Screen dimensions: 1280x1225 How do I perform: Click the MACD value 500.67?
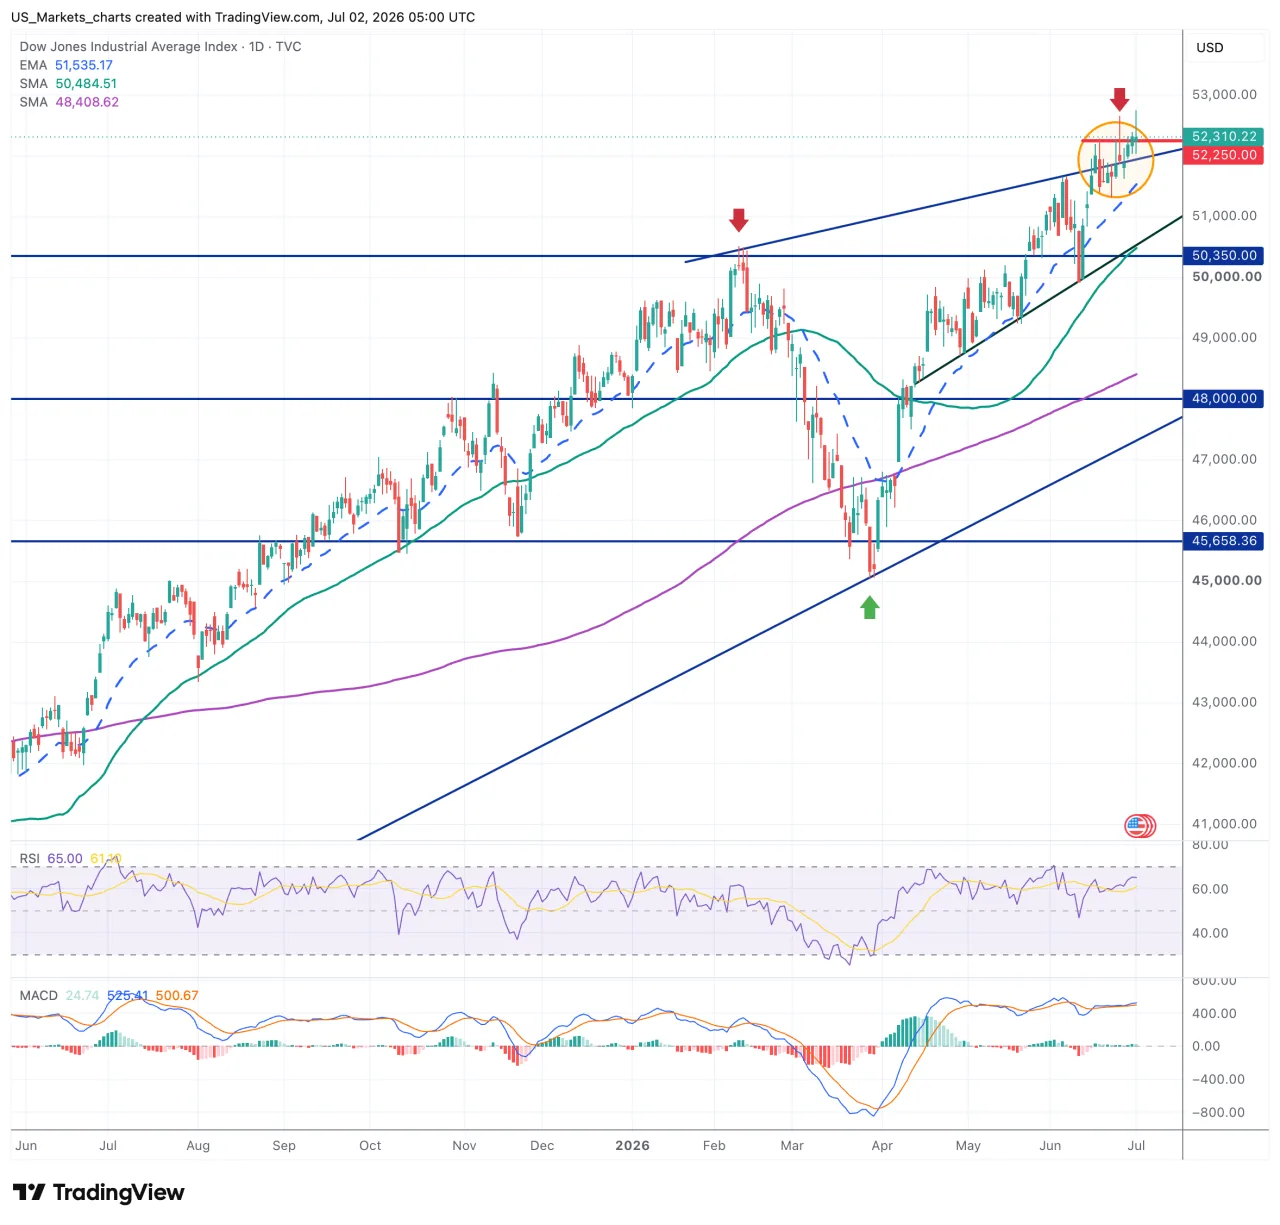click(177, 996)
